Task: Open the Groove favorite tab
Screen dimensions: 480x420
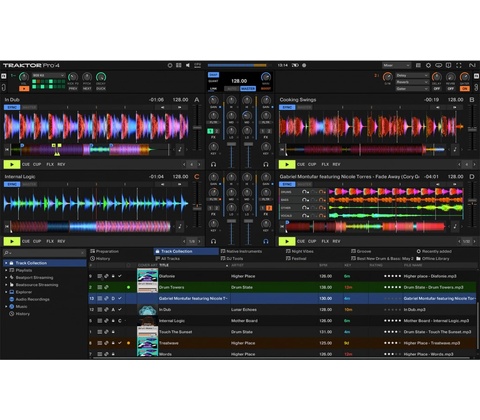Action: click(361, 251)
